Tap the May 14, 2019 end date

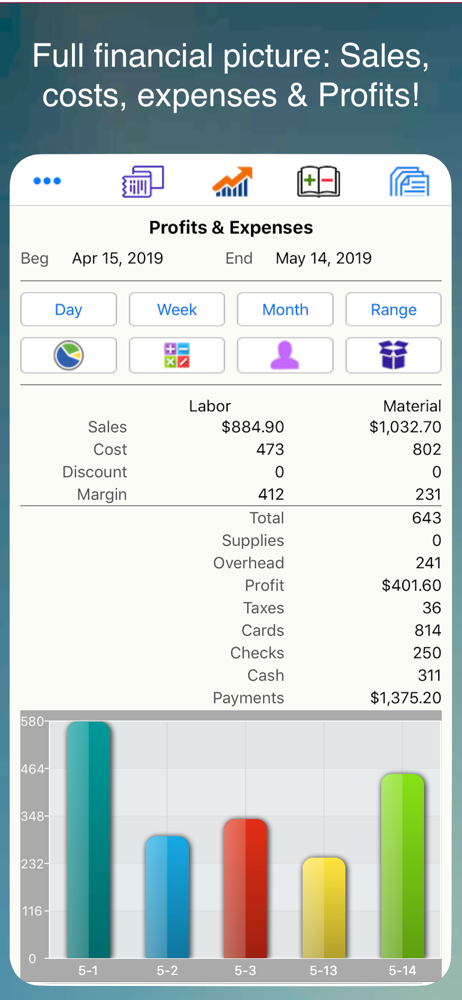(x=324, y=258)
